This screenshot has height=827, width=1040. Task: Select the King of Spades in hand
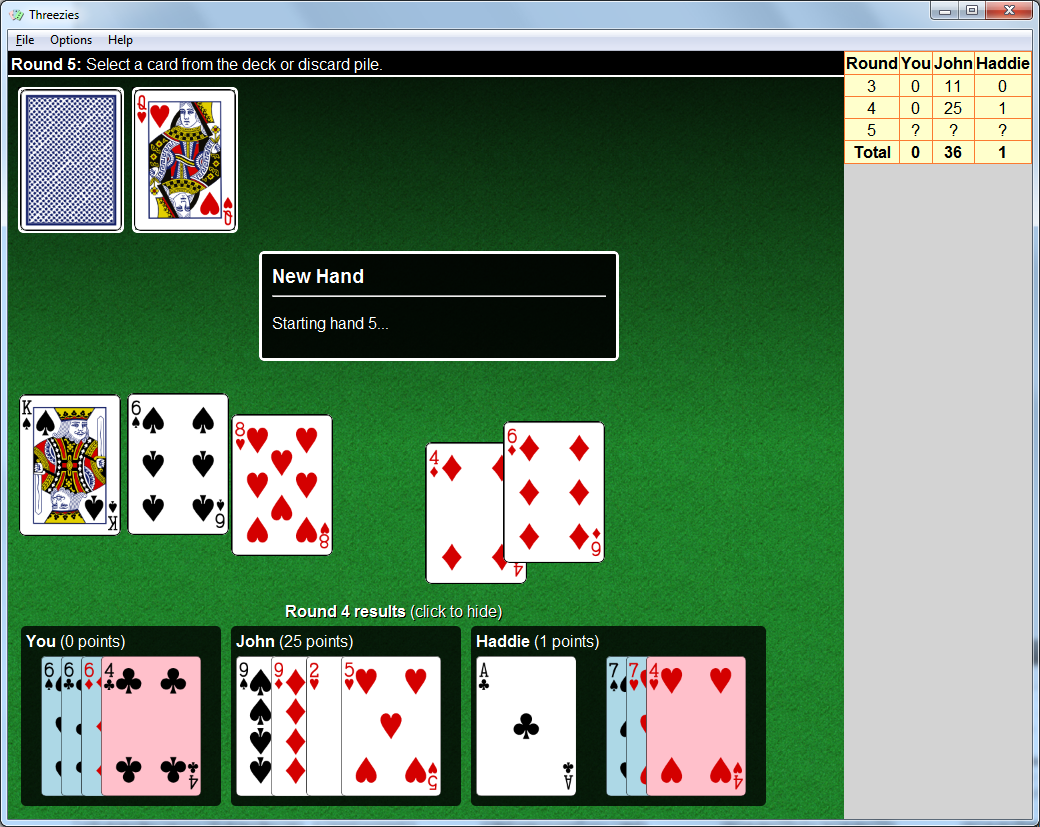pyautogui.click(x=70, y=465)
